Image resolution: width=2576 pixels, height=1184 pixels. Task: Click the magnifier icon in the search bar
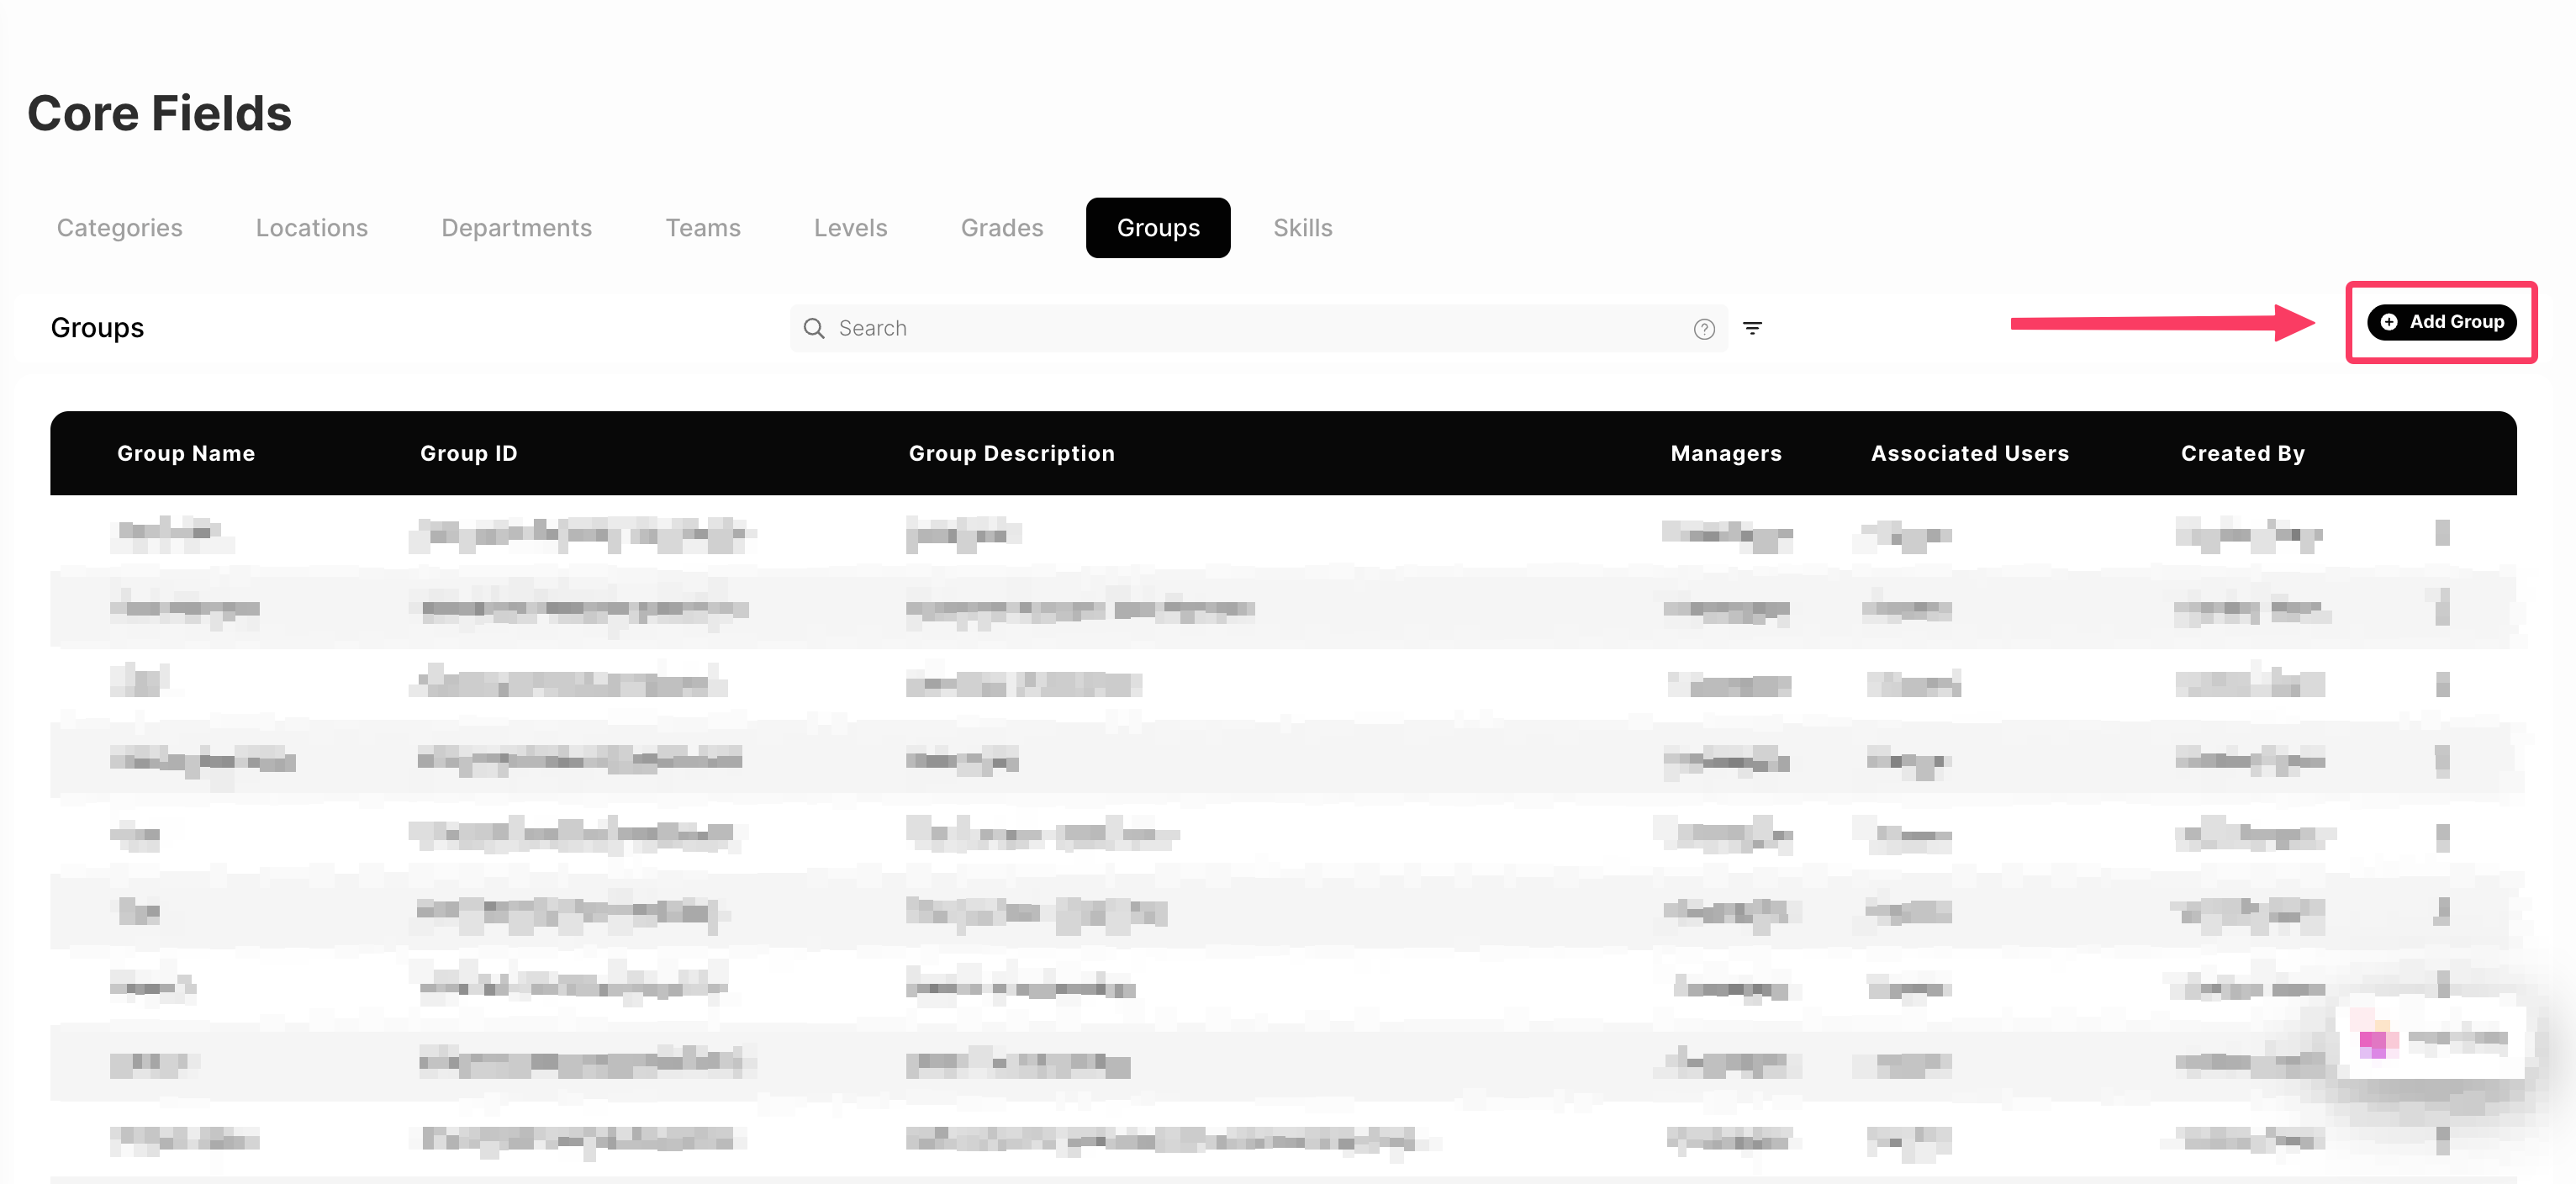pos(814,328)
